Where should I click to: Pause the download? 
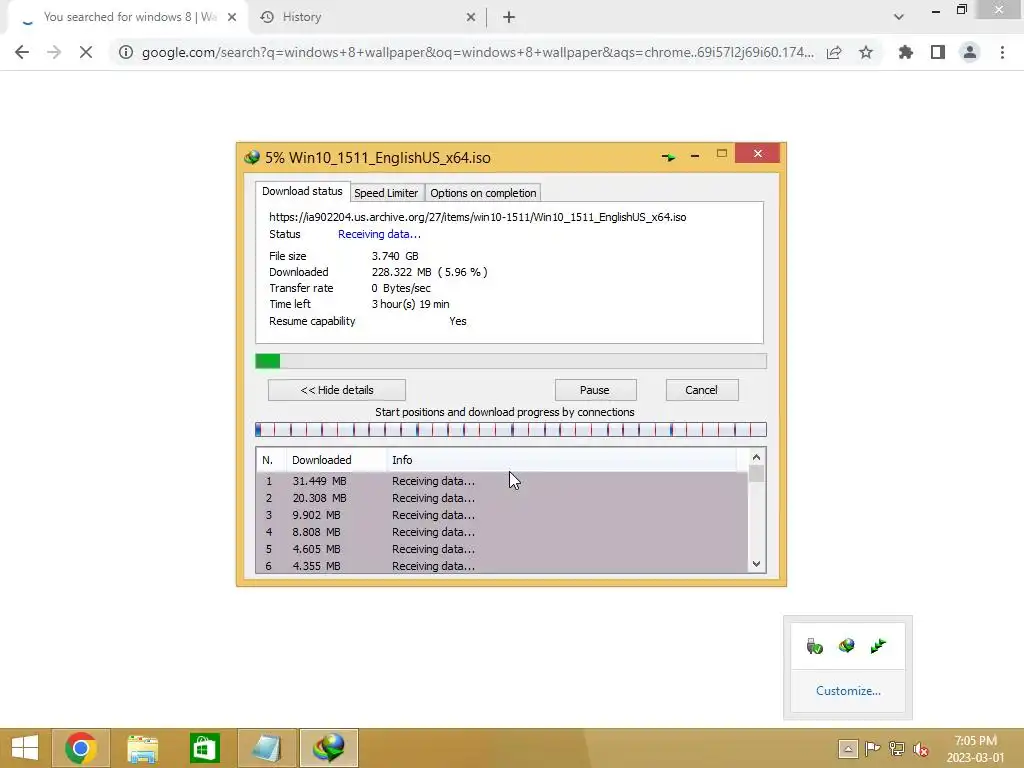595,390
